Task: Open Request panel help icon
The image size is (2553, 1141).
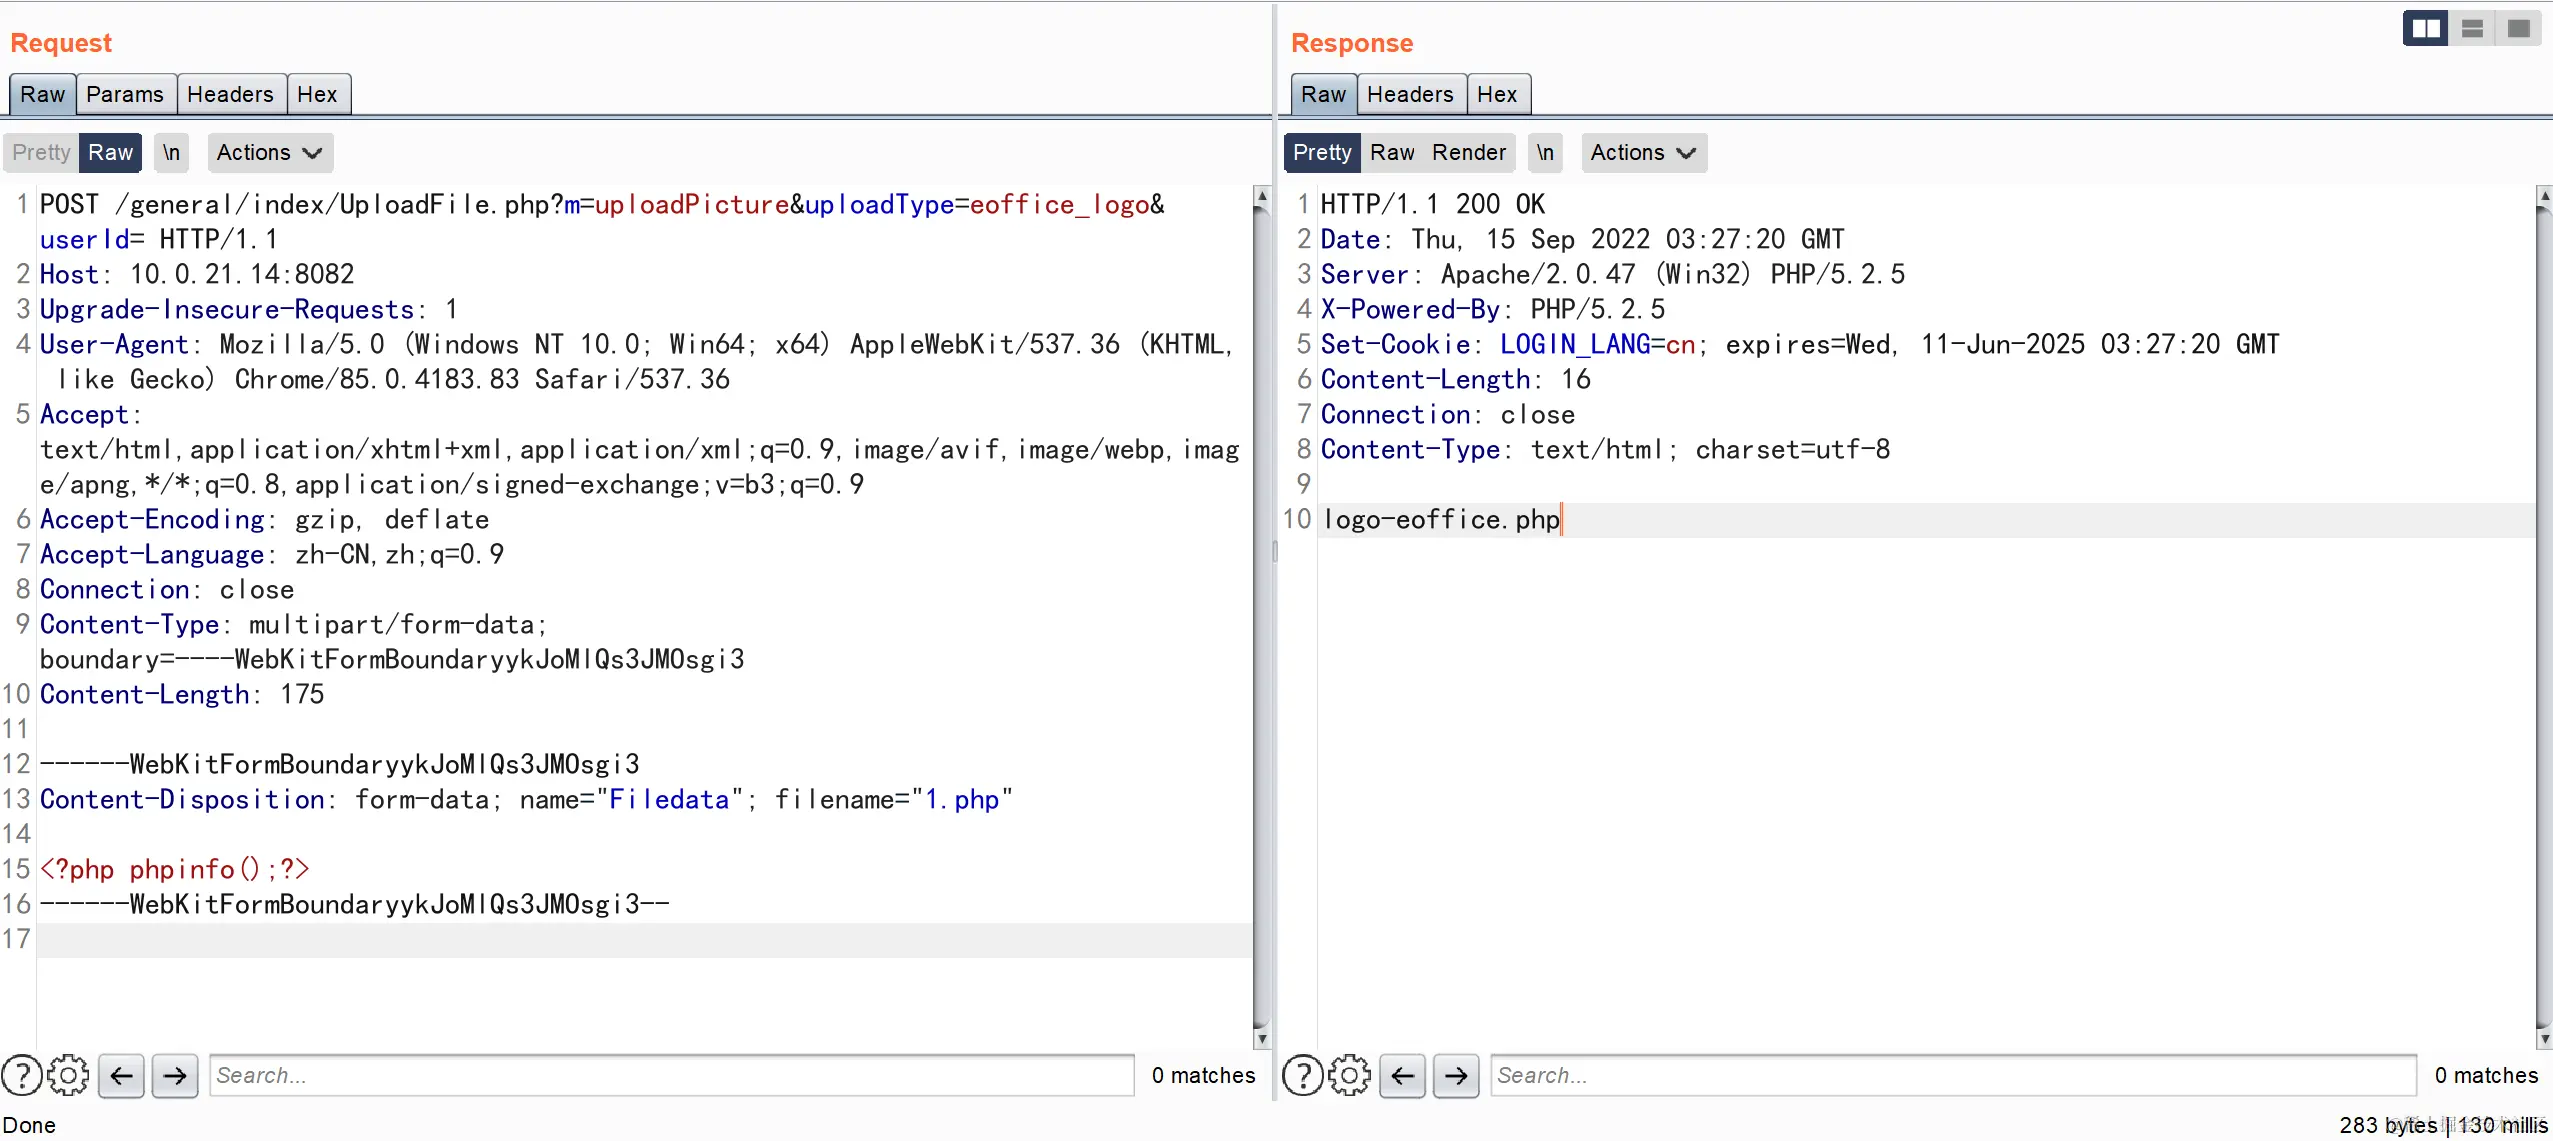Action: click(x=22, y=1075)
